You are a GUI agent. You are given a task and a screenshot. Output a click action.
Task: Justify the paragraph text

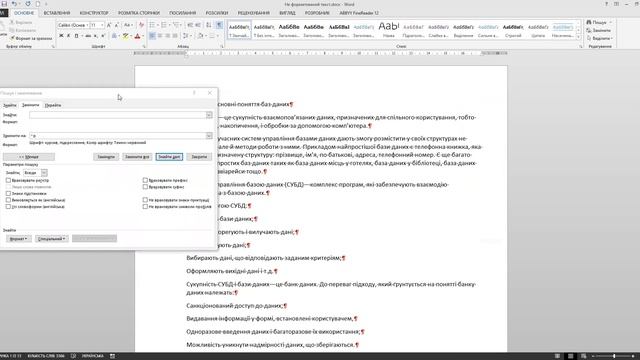(x=175, y=36)
